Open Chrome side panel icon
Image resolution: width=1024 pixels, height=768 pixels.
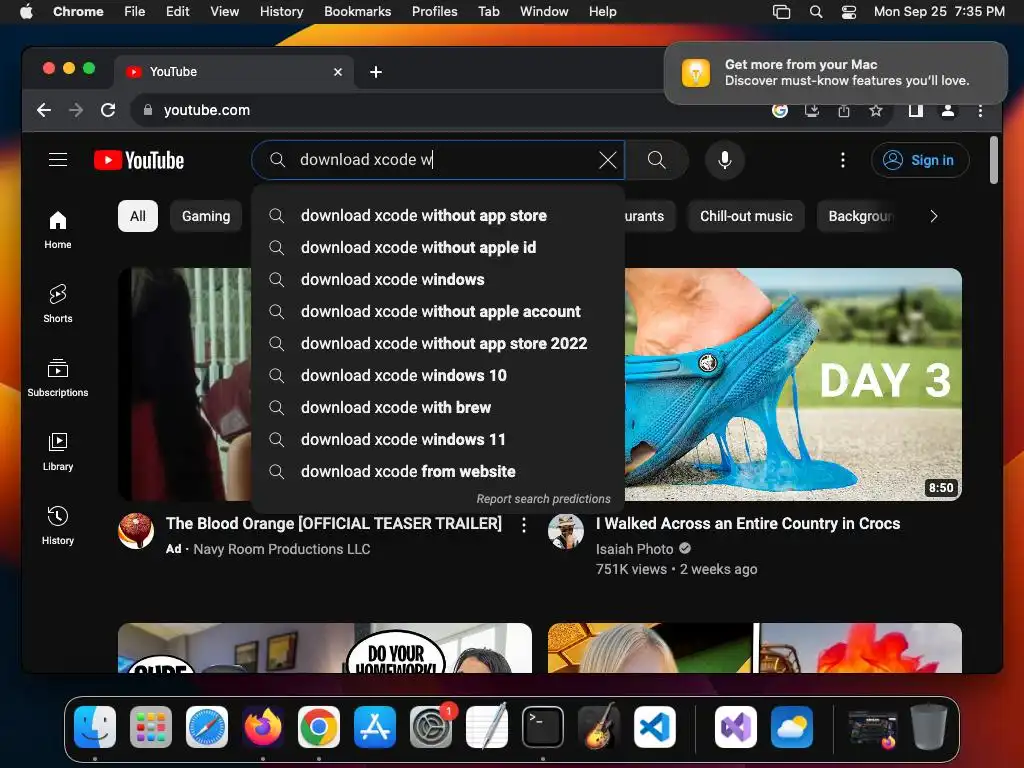916,110
